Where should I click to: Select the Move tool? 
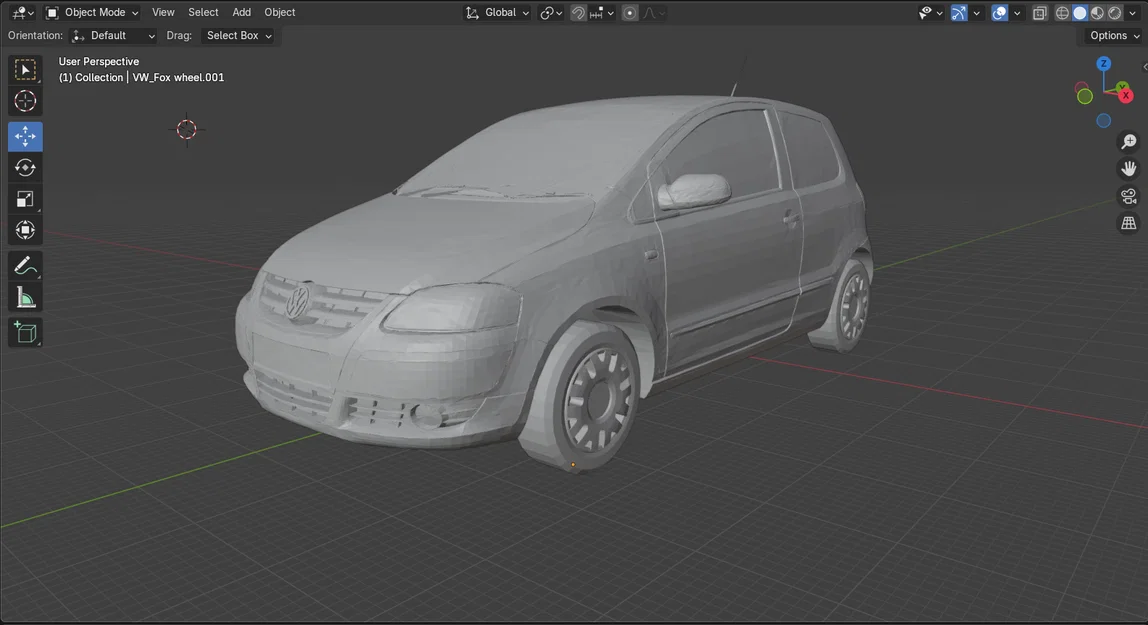24,136
